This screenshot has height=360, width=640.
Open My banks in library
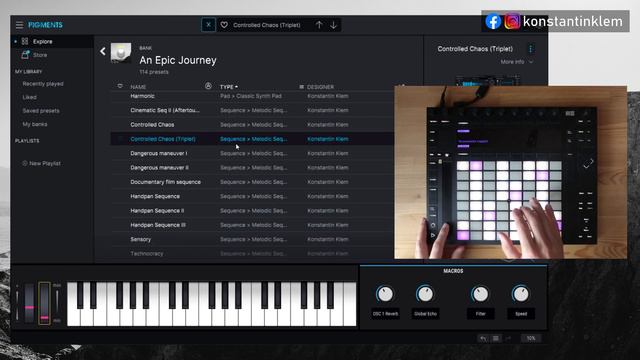pyautogui.click(x=35, y=124)
